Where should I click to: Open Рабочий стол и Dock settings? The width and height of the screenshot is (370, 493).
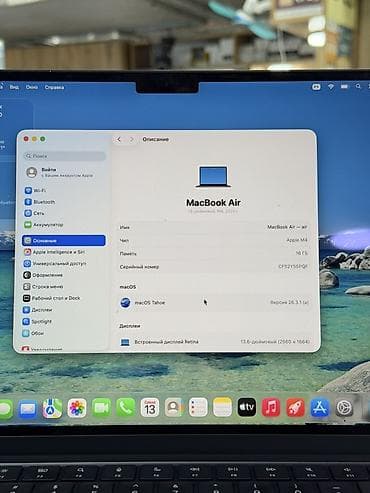(x=52, y=298)
